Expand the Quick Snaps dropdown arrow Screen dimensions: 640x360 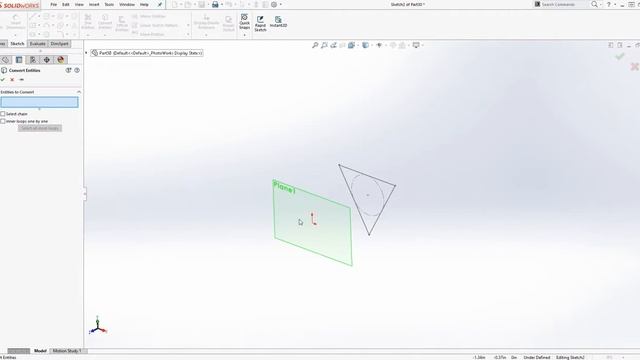click(244, 35)
